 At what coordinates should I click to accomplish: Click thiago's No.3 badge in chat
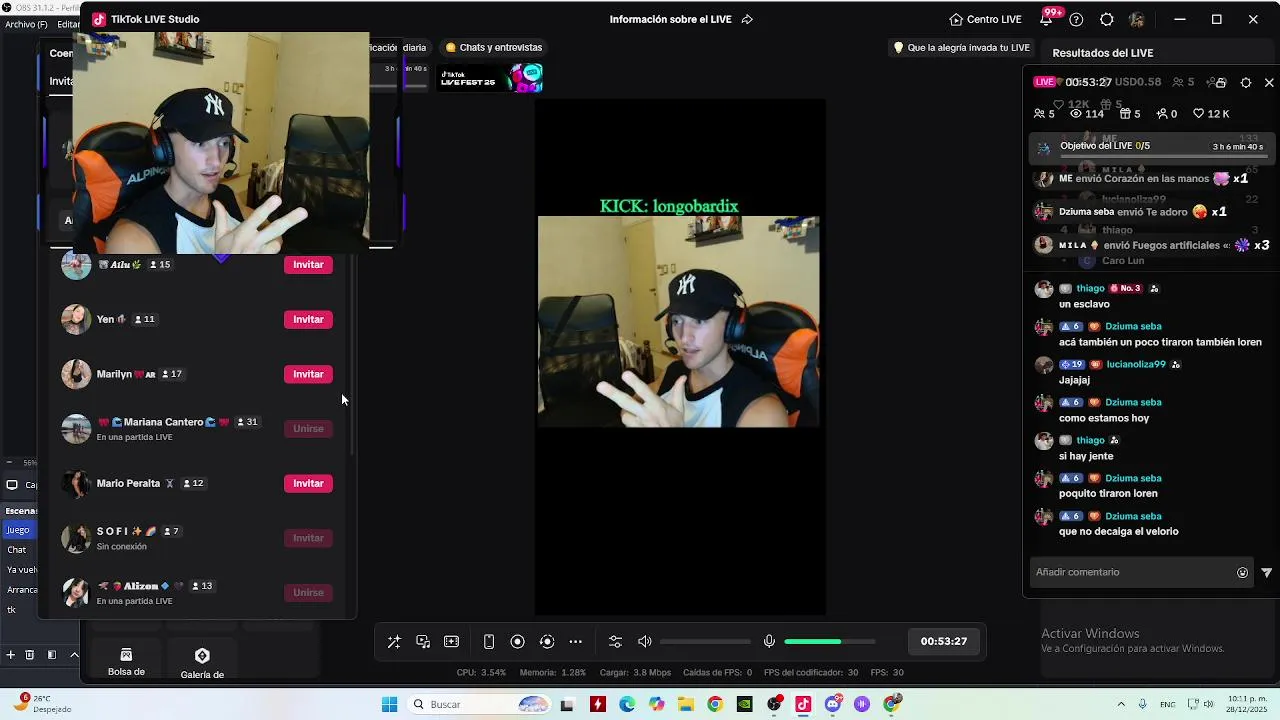[x=1125, y=288]
